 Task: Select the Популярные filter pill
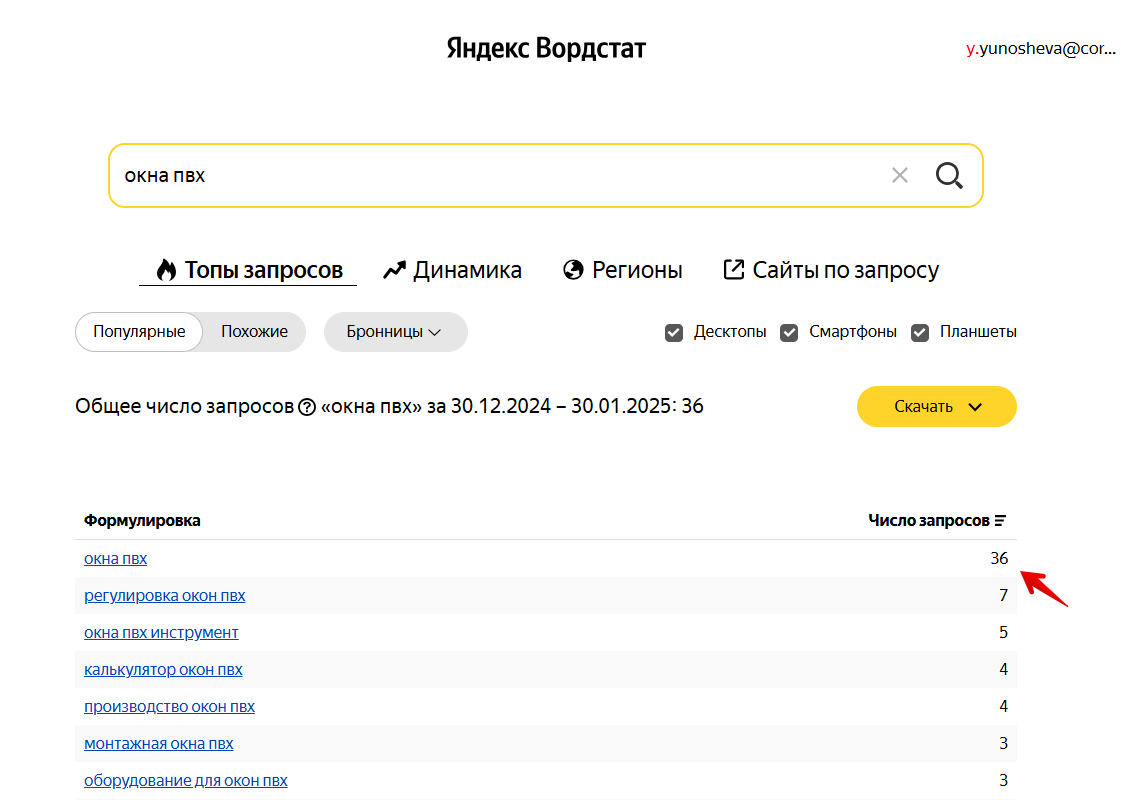(138, 331)
